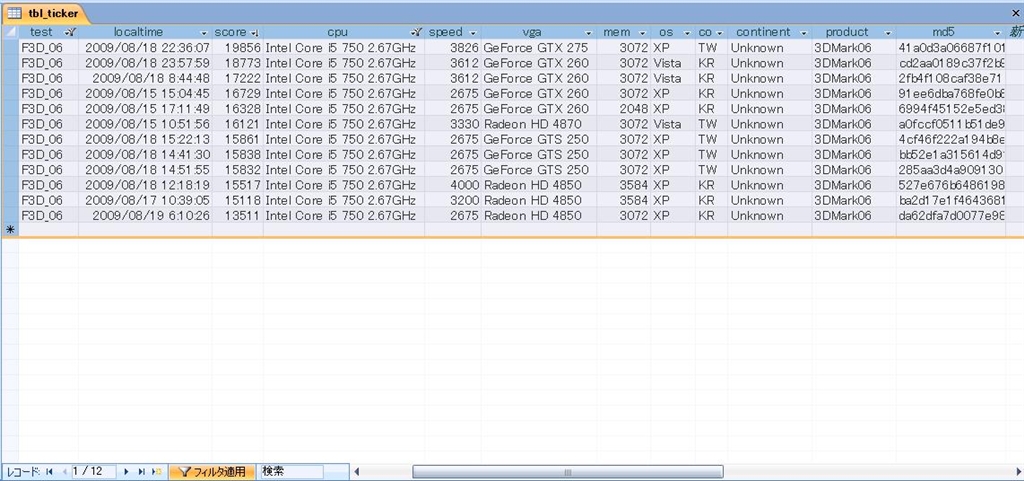Select the new-record asterisk row
The width and height of the screenshot is (1024, 481).
(10, 230)
